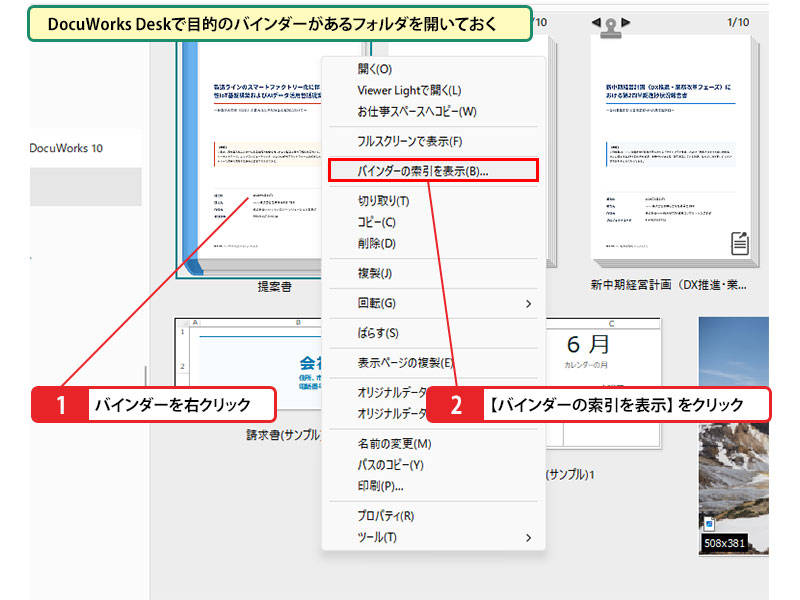The height and width of the screenshot is (600, 800).
Task: Click 表示ページの複製(E)
Action: pyautogui.click(x=405, y=363)
